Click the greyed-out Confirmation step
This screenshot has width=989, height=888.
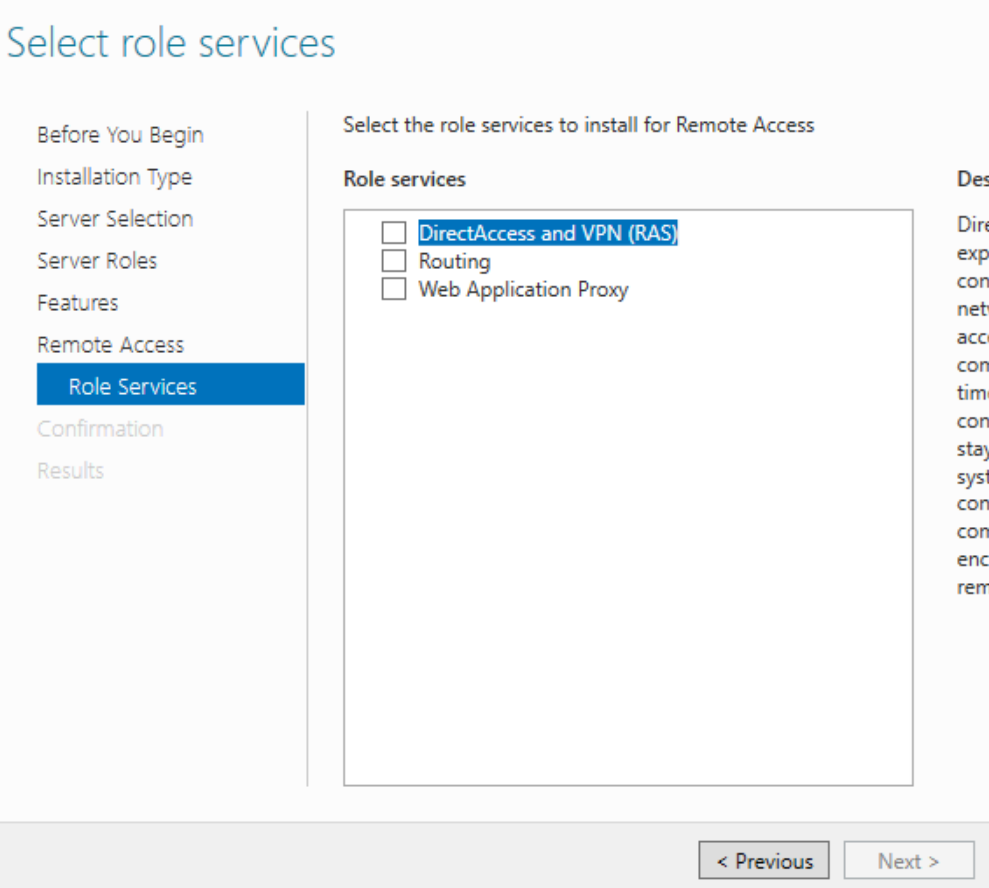[100, 429]
